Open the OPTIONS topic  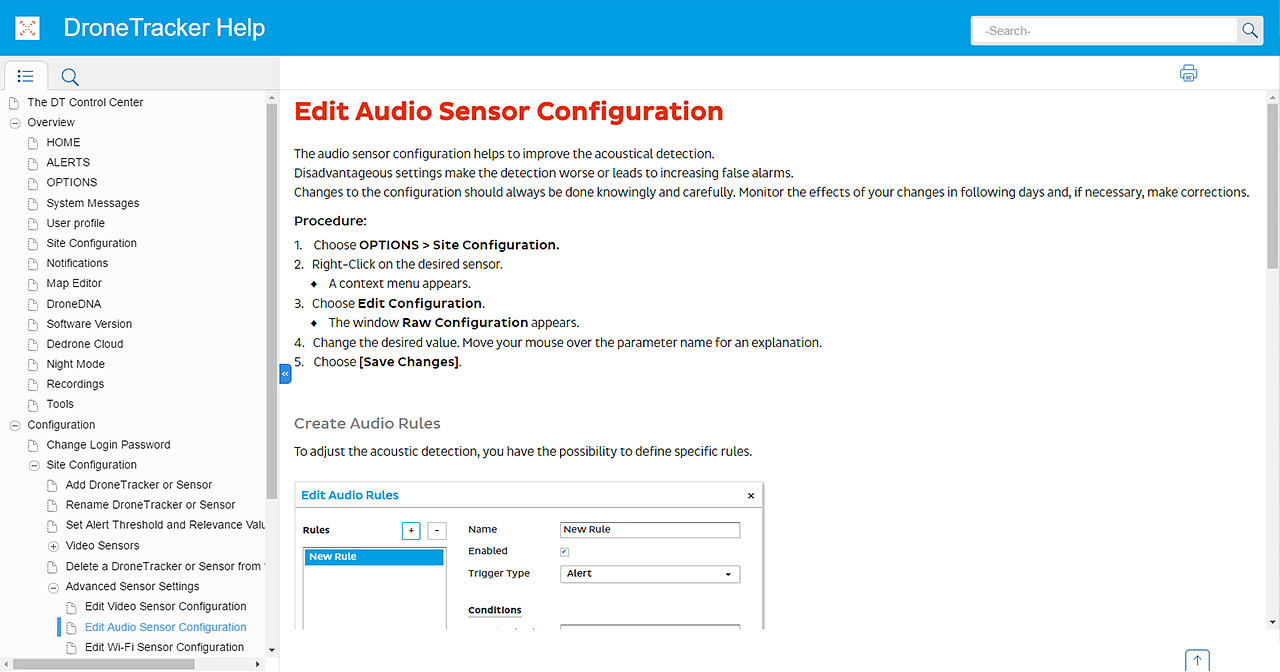72,182
